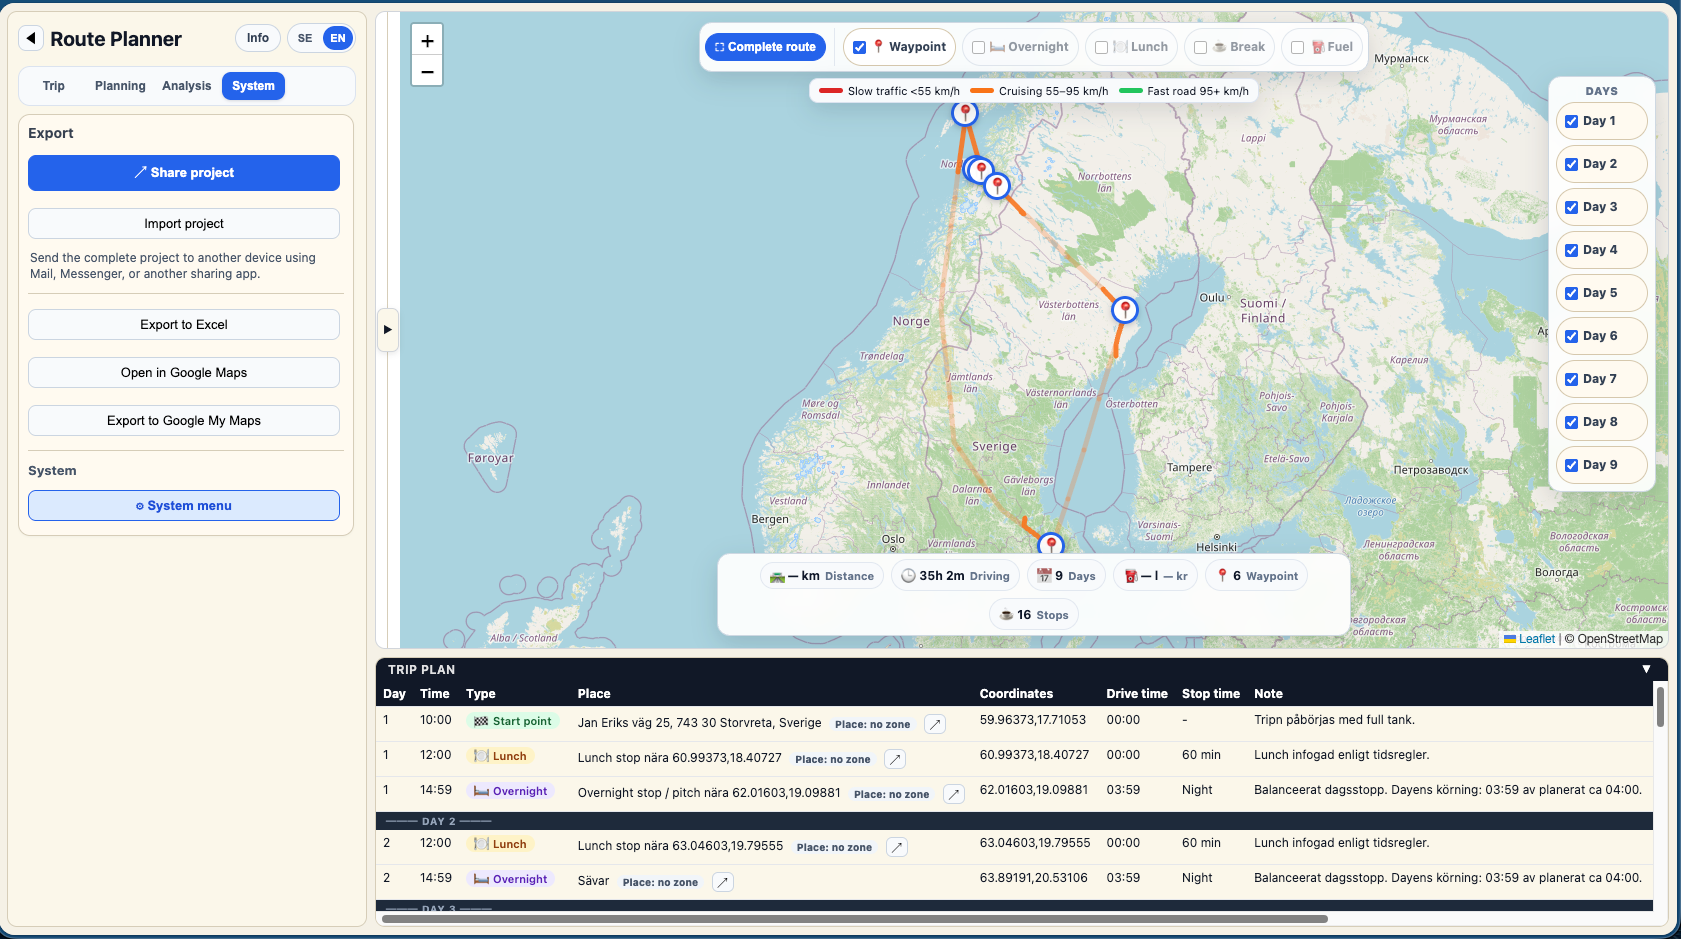
Task: Collapse the Trip Plan panel
Action: coord(1646,669)
